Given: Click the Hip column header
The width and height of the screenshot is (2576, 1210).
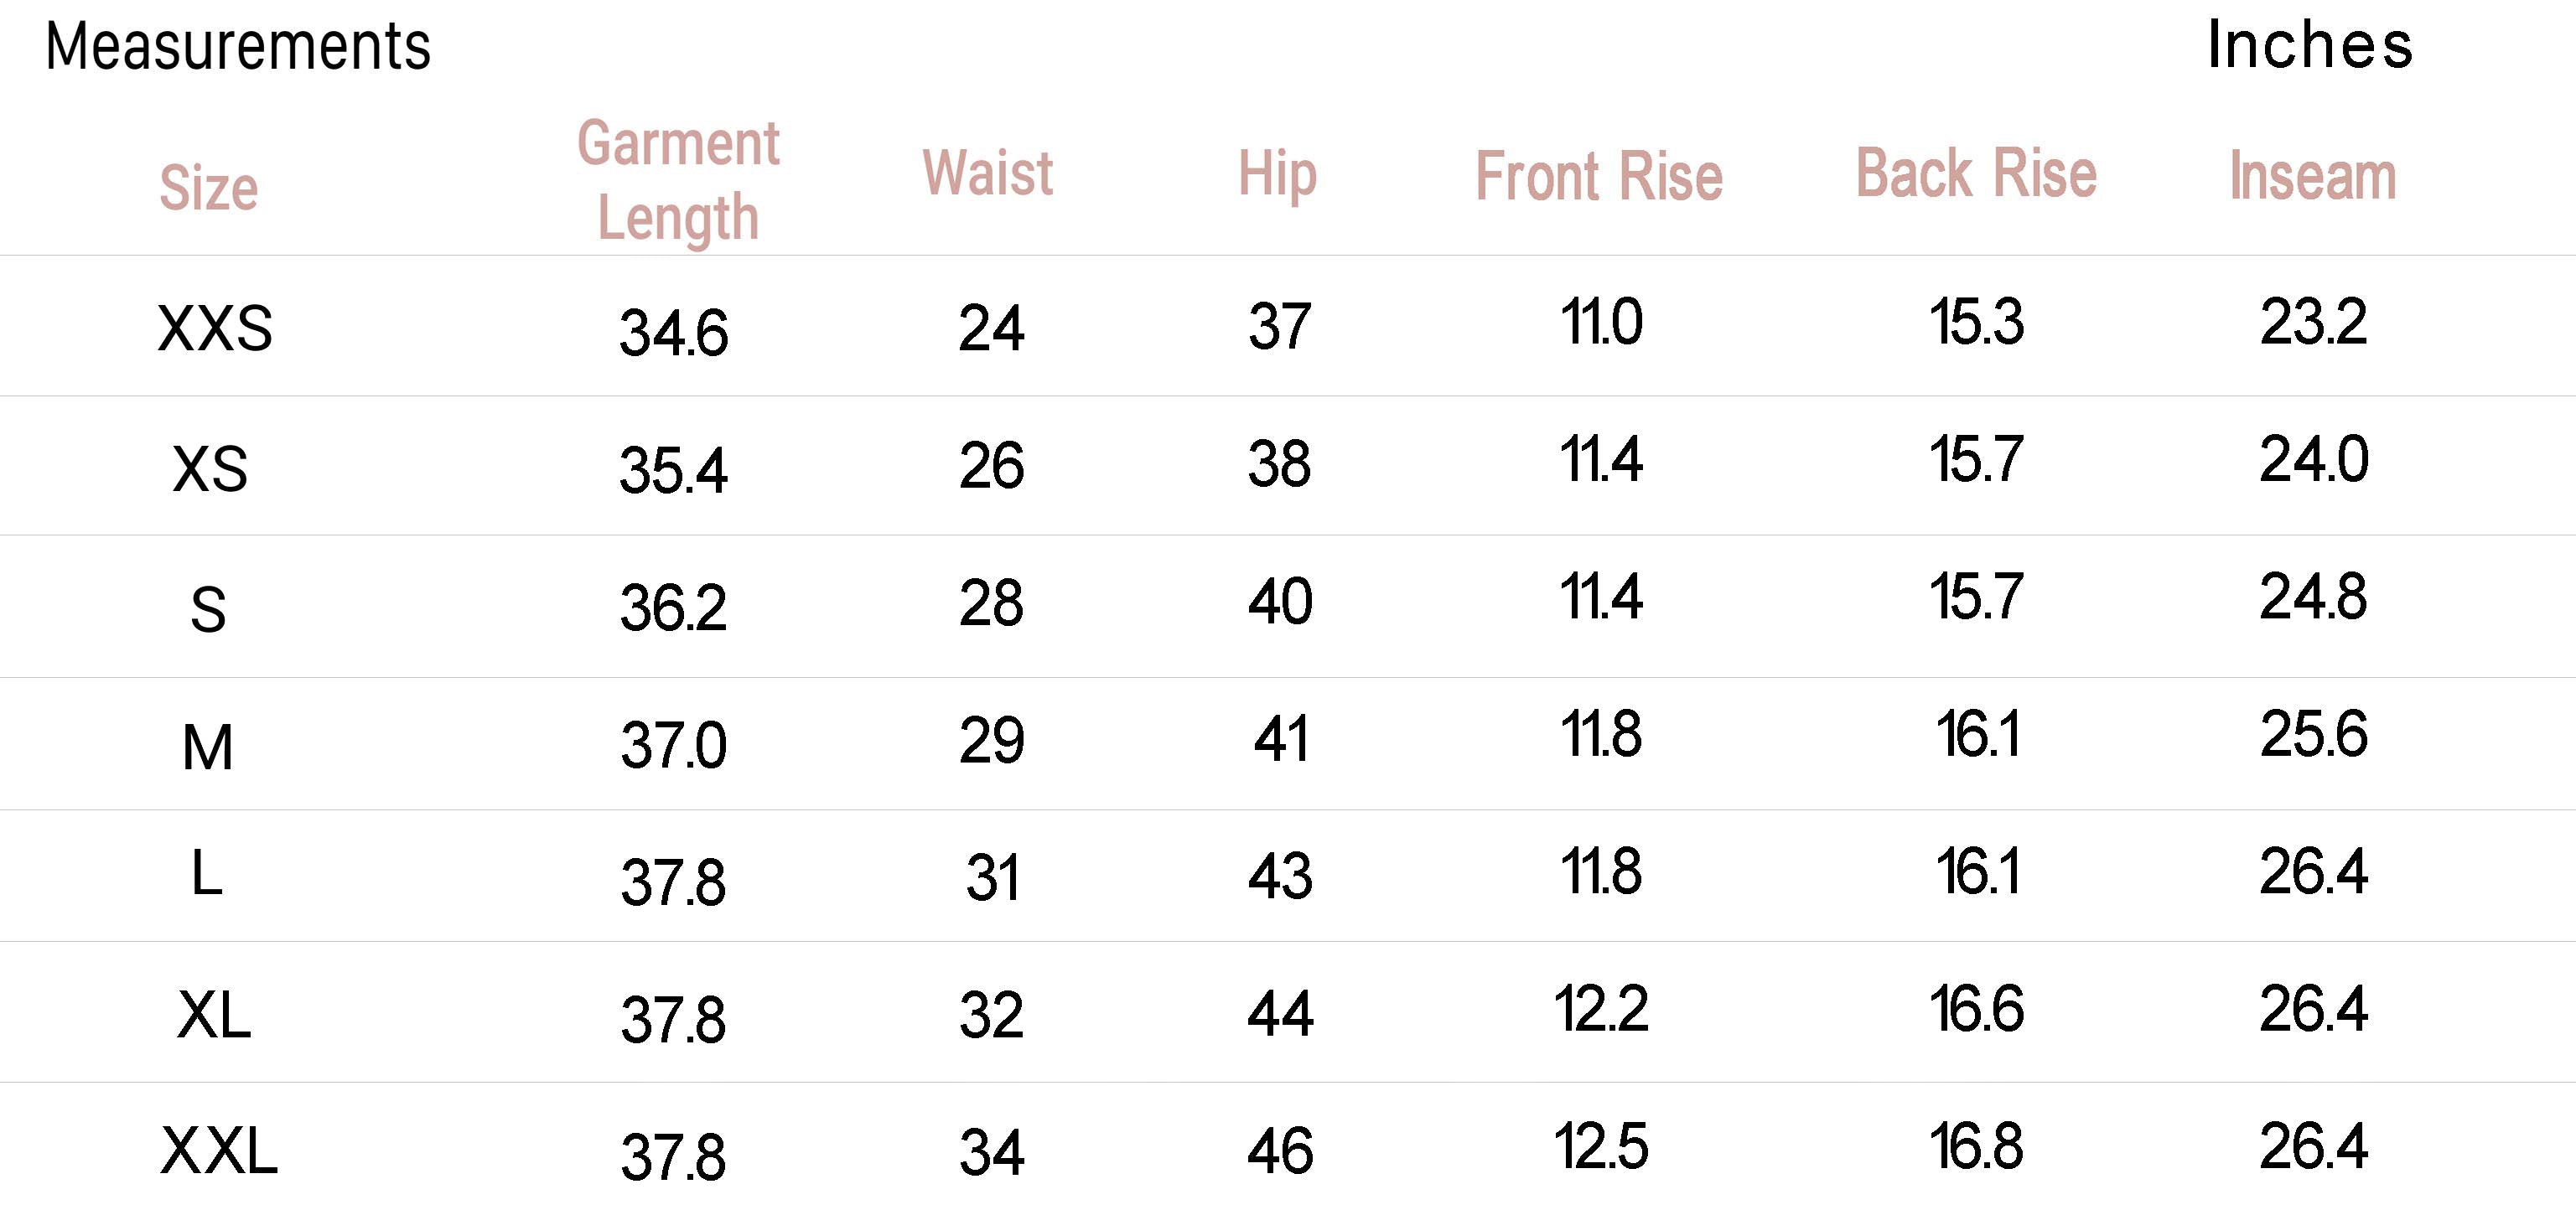Looking at the screenshot, I should tap(1278, 174).
